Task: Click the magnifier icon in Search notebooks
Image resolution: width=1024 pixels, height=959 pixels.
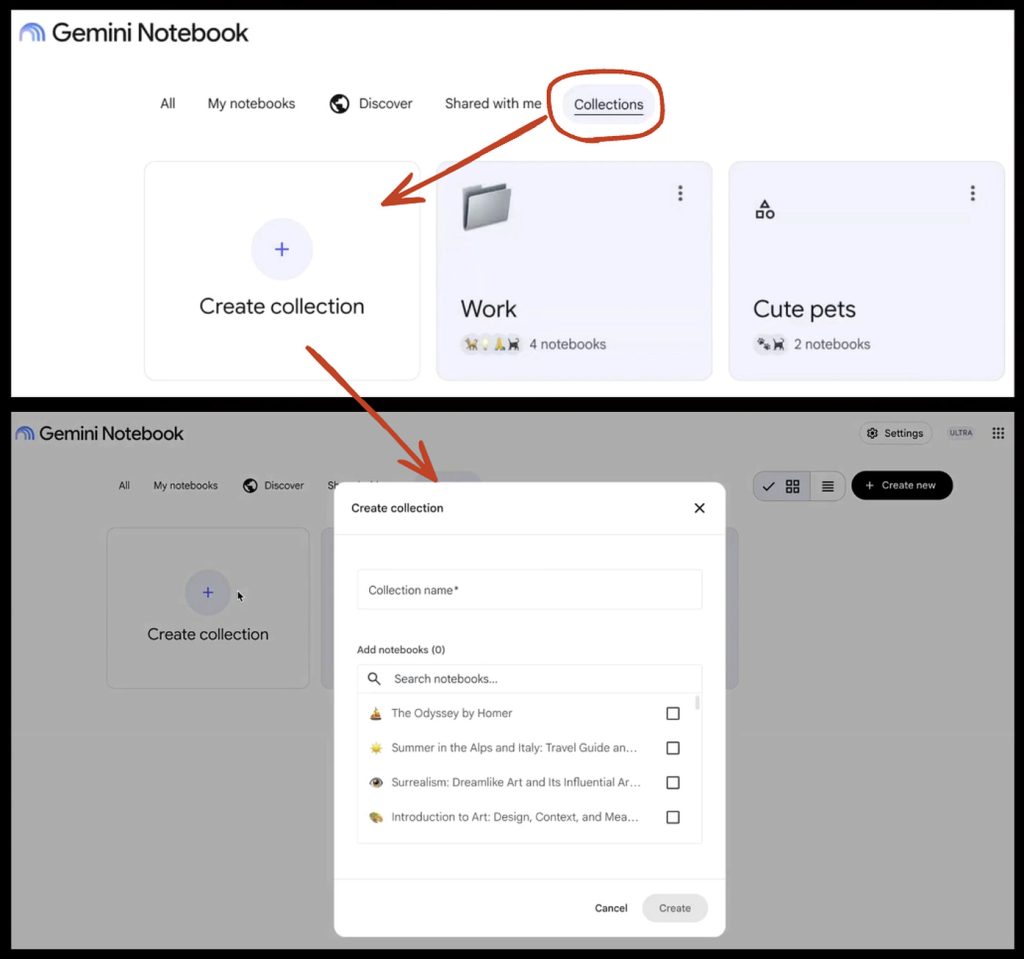Action: 374,679
